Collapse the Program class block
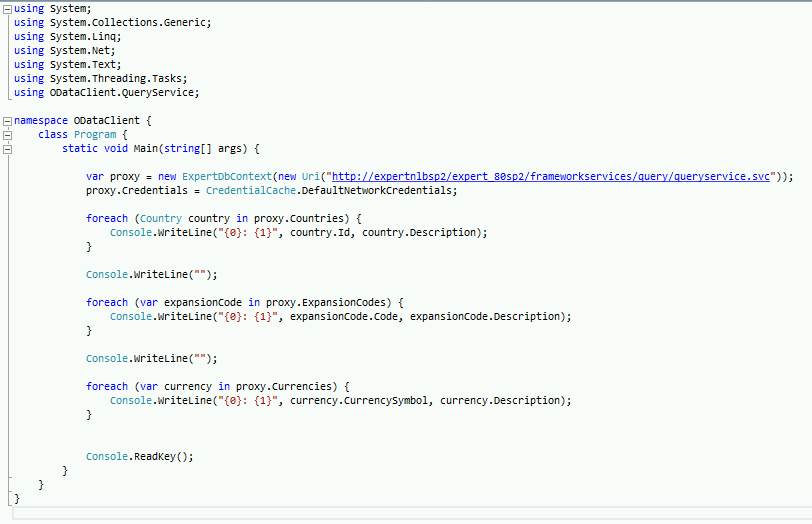Screen dimensions: 812x524 8,134
